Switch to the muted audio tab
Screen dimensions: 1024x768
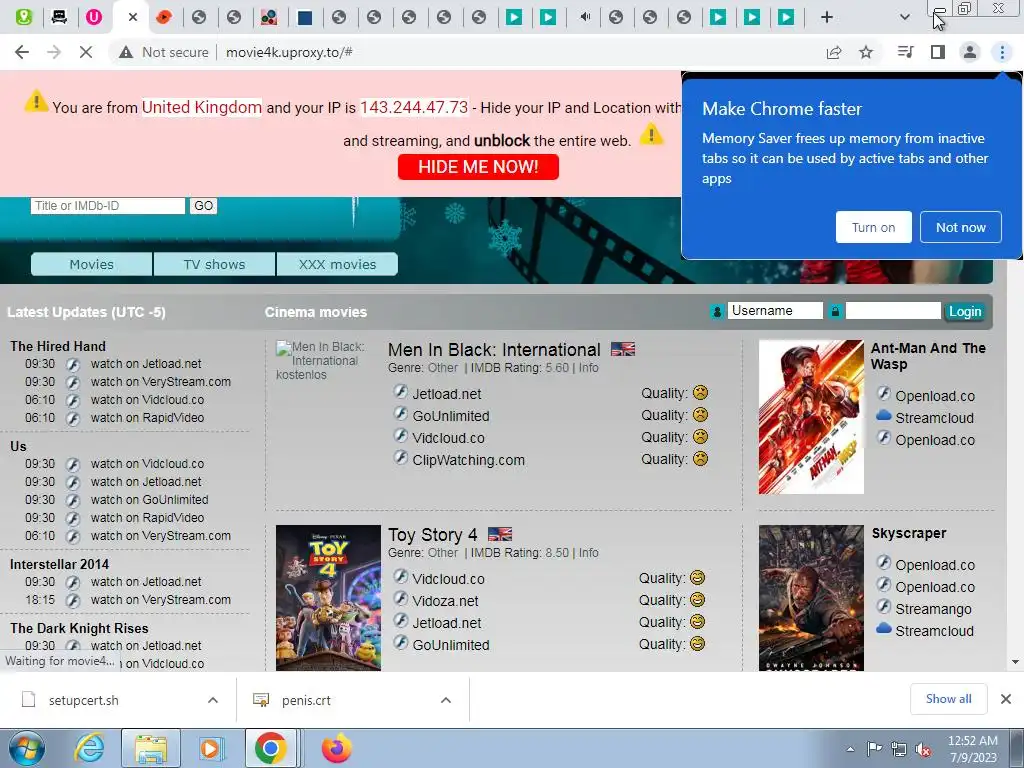[584, 17]
